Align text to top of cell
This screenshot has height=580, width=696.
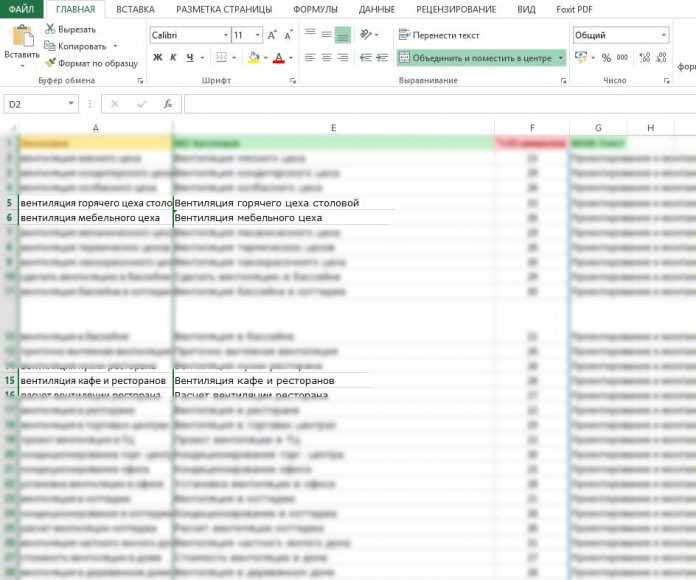[310, 34]
